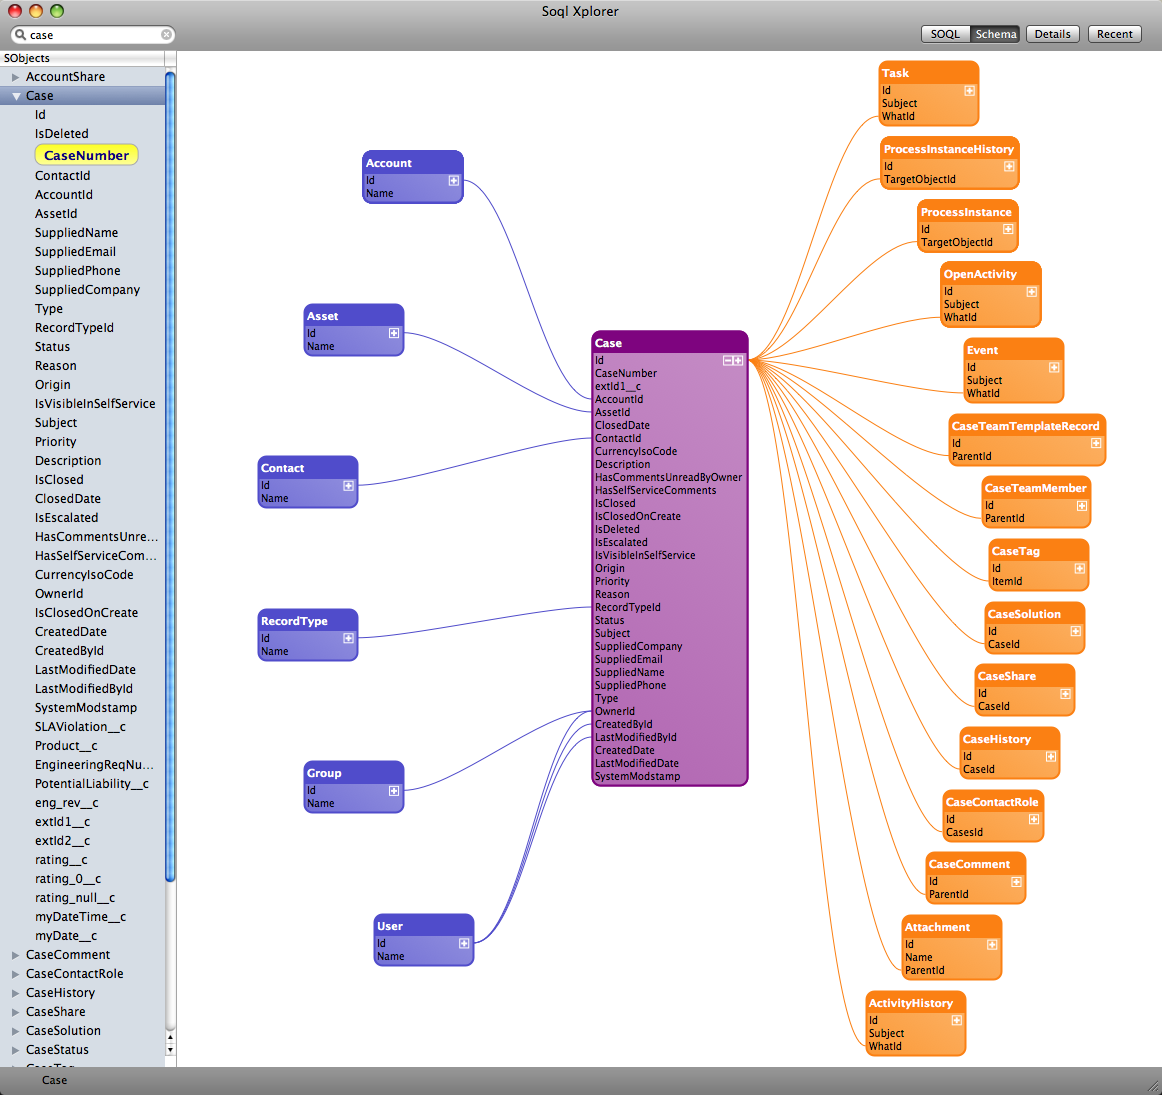1162x1095 pixels.
Task: Expand the OpenActivity node plus icon
Action: pyautogui.click(x=1032, y=292)
